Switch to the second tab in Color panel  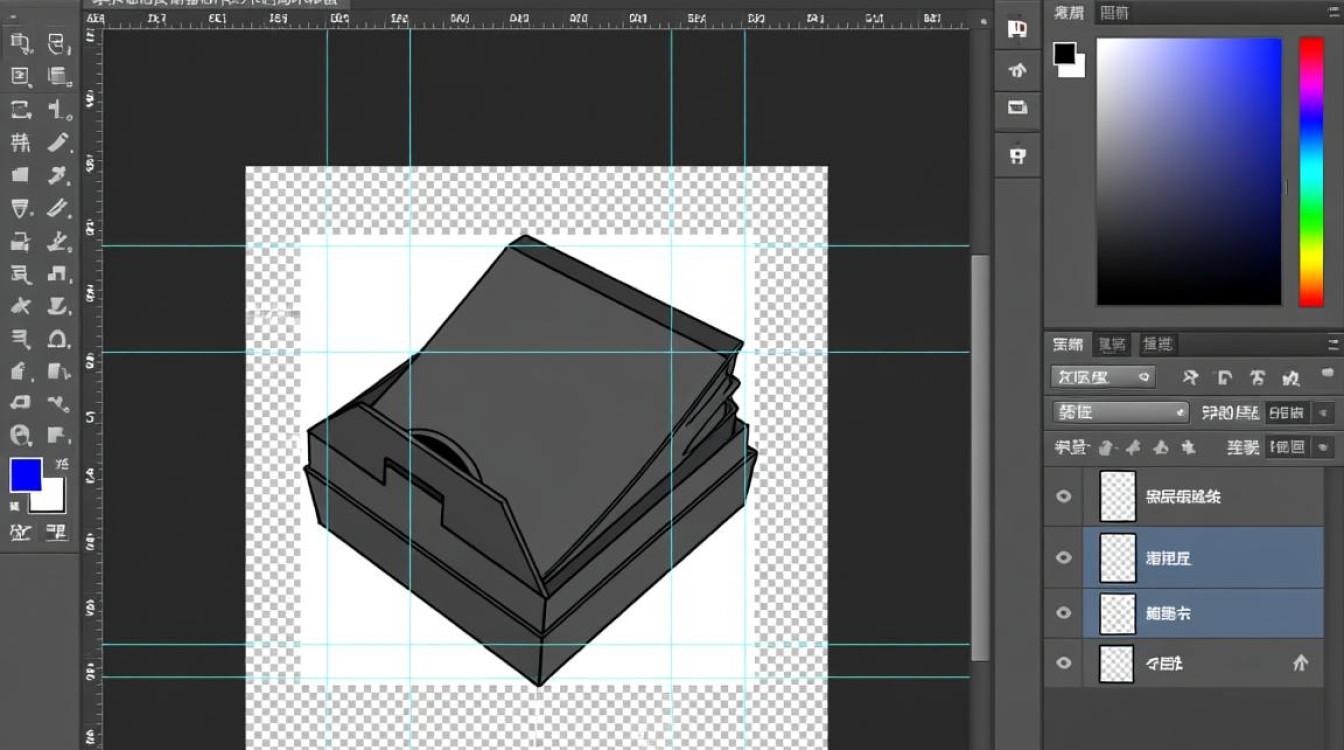(x=1115, y=12)
